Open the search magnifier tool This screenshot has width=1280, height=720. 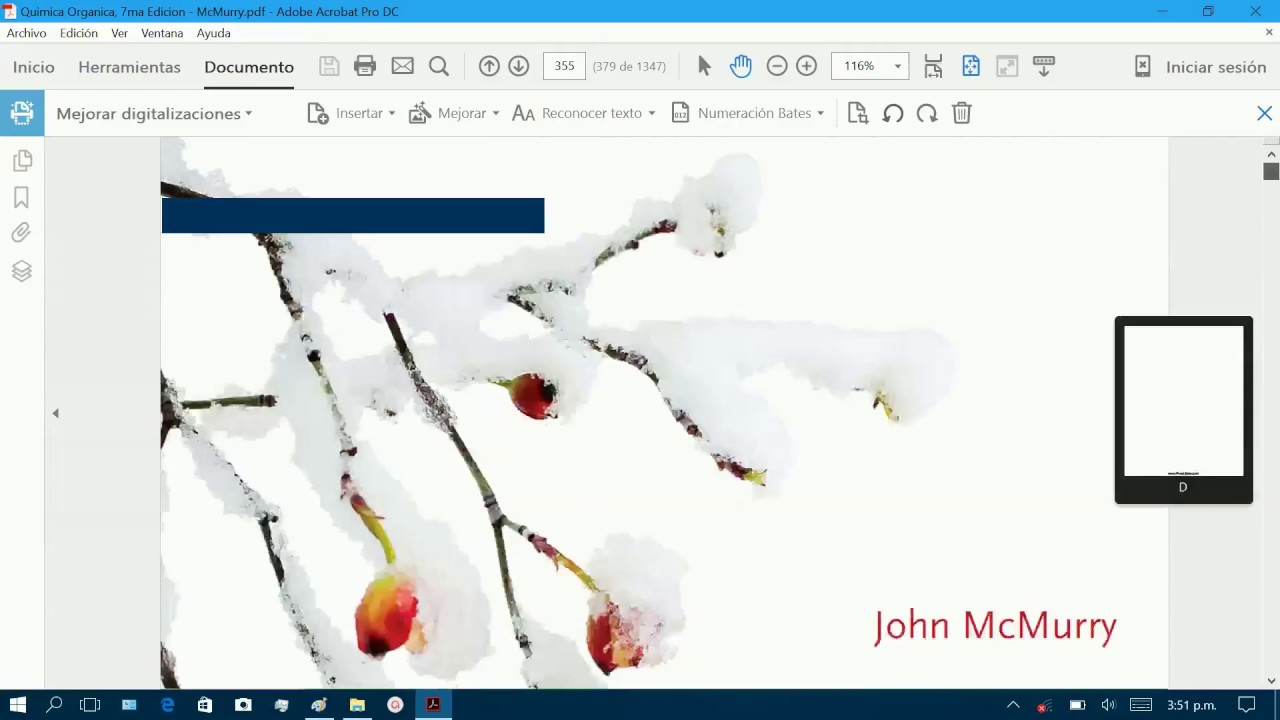[438, 66]
